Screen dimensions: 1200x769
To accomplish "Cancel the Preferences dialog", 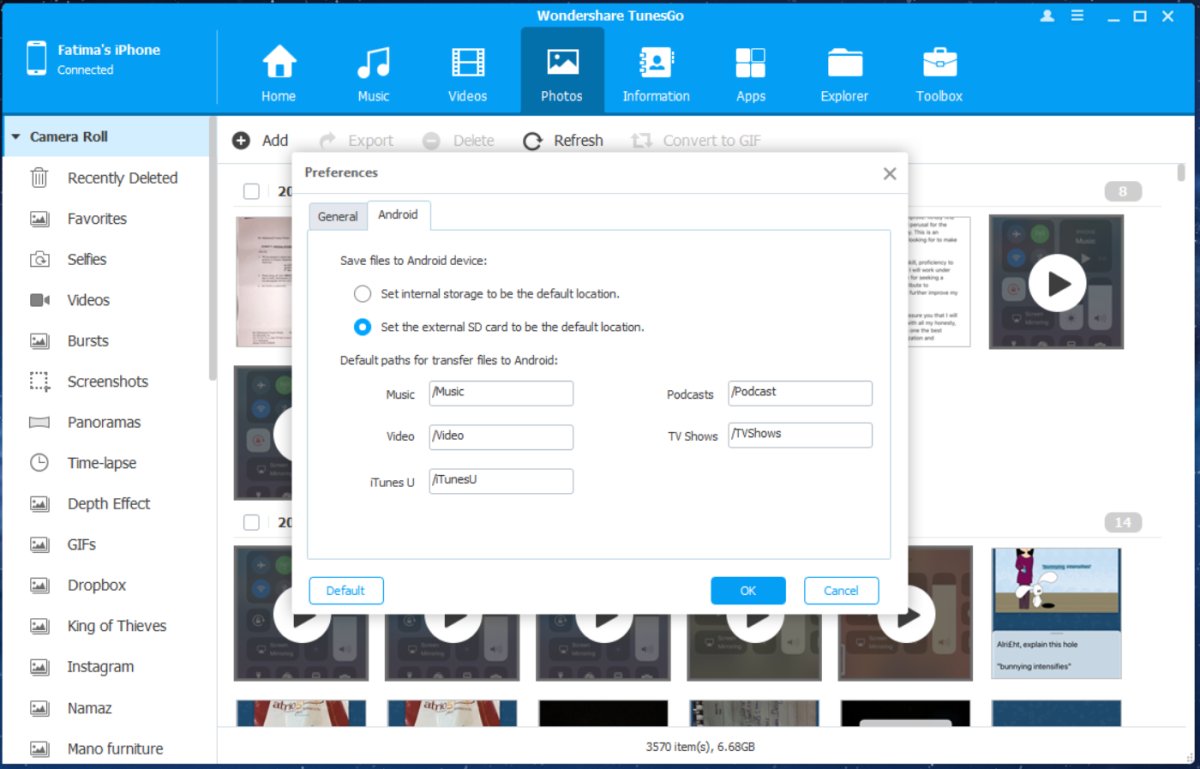I will tap(841, 591).
